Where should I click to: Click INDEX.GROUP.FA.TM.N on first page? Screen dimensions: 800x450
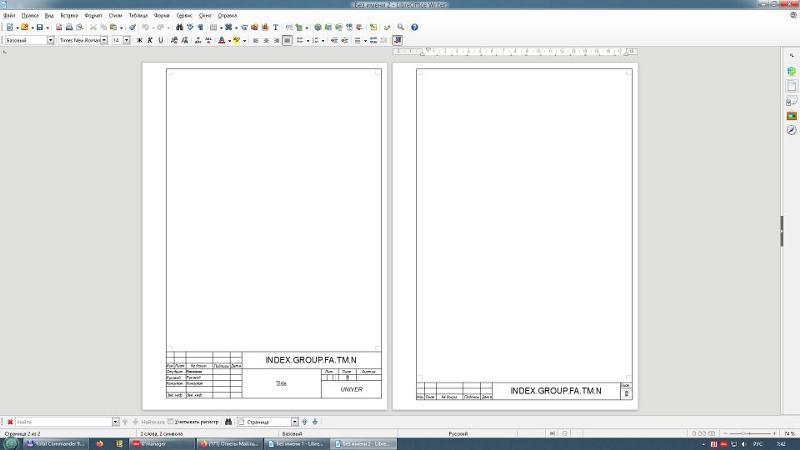click(x=311, y=360)
